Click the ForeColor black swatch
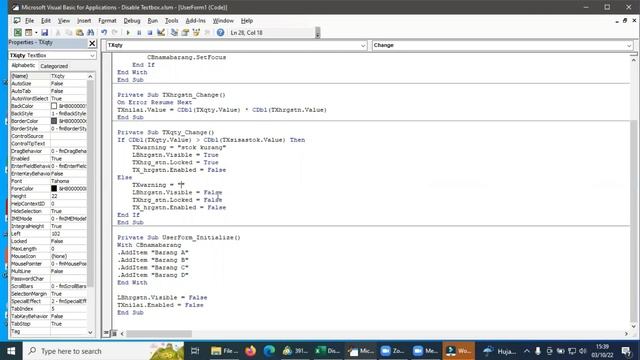 click(54, 189)
